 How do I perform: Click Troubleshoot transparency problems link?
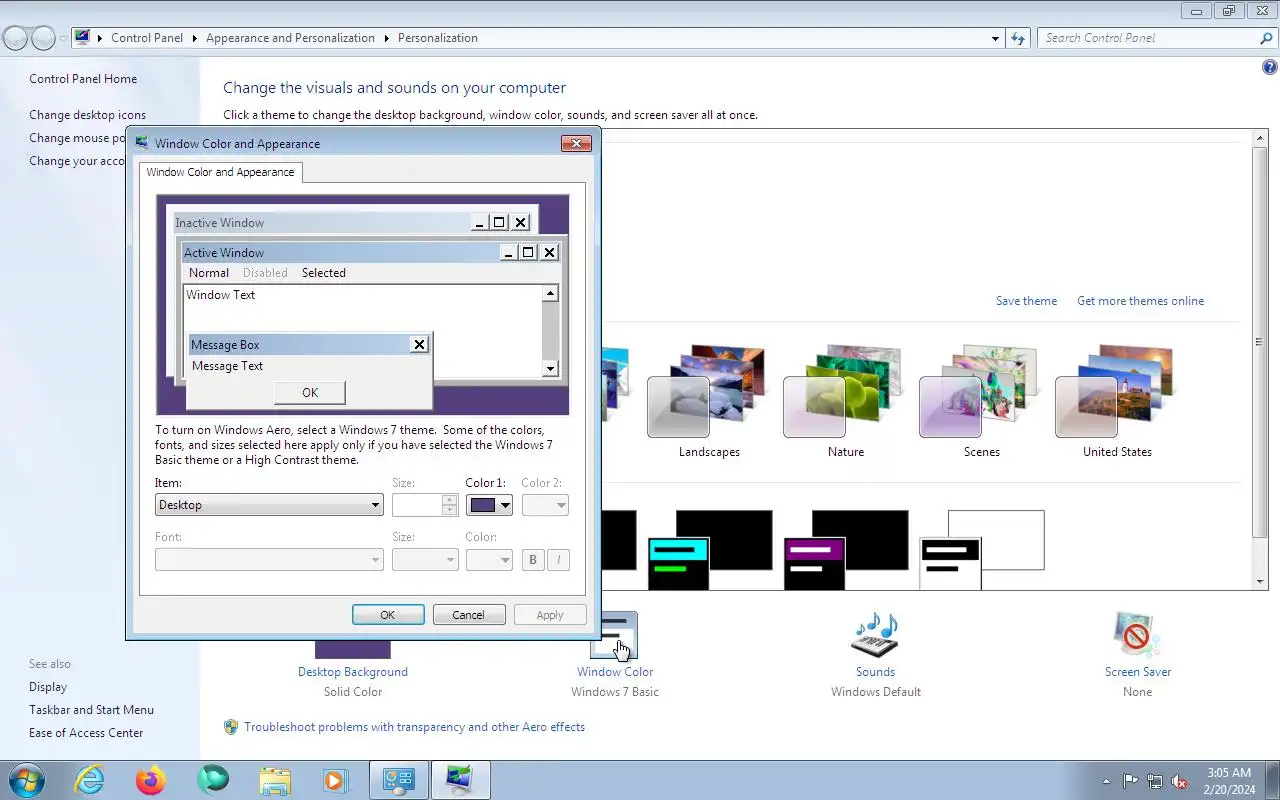pos(414,727)
